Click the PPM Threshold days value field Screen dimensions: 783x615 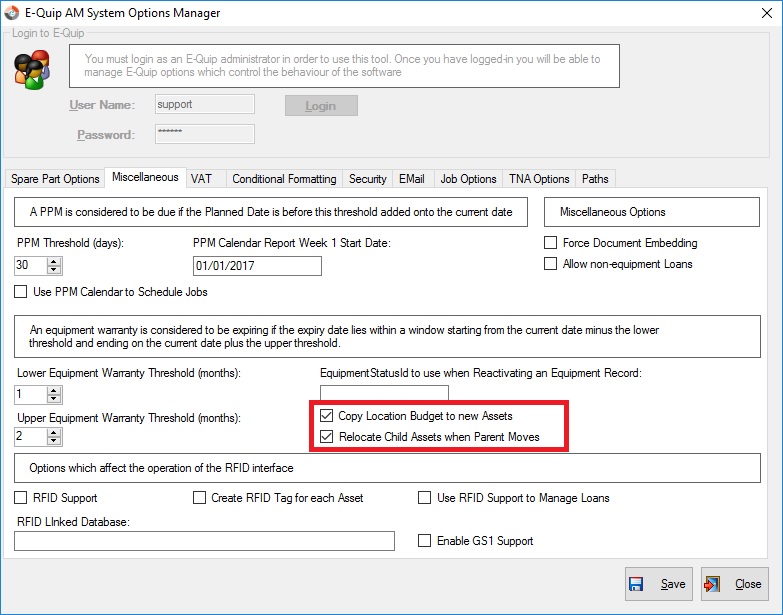(31, 265)
